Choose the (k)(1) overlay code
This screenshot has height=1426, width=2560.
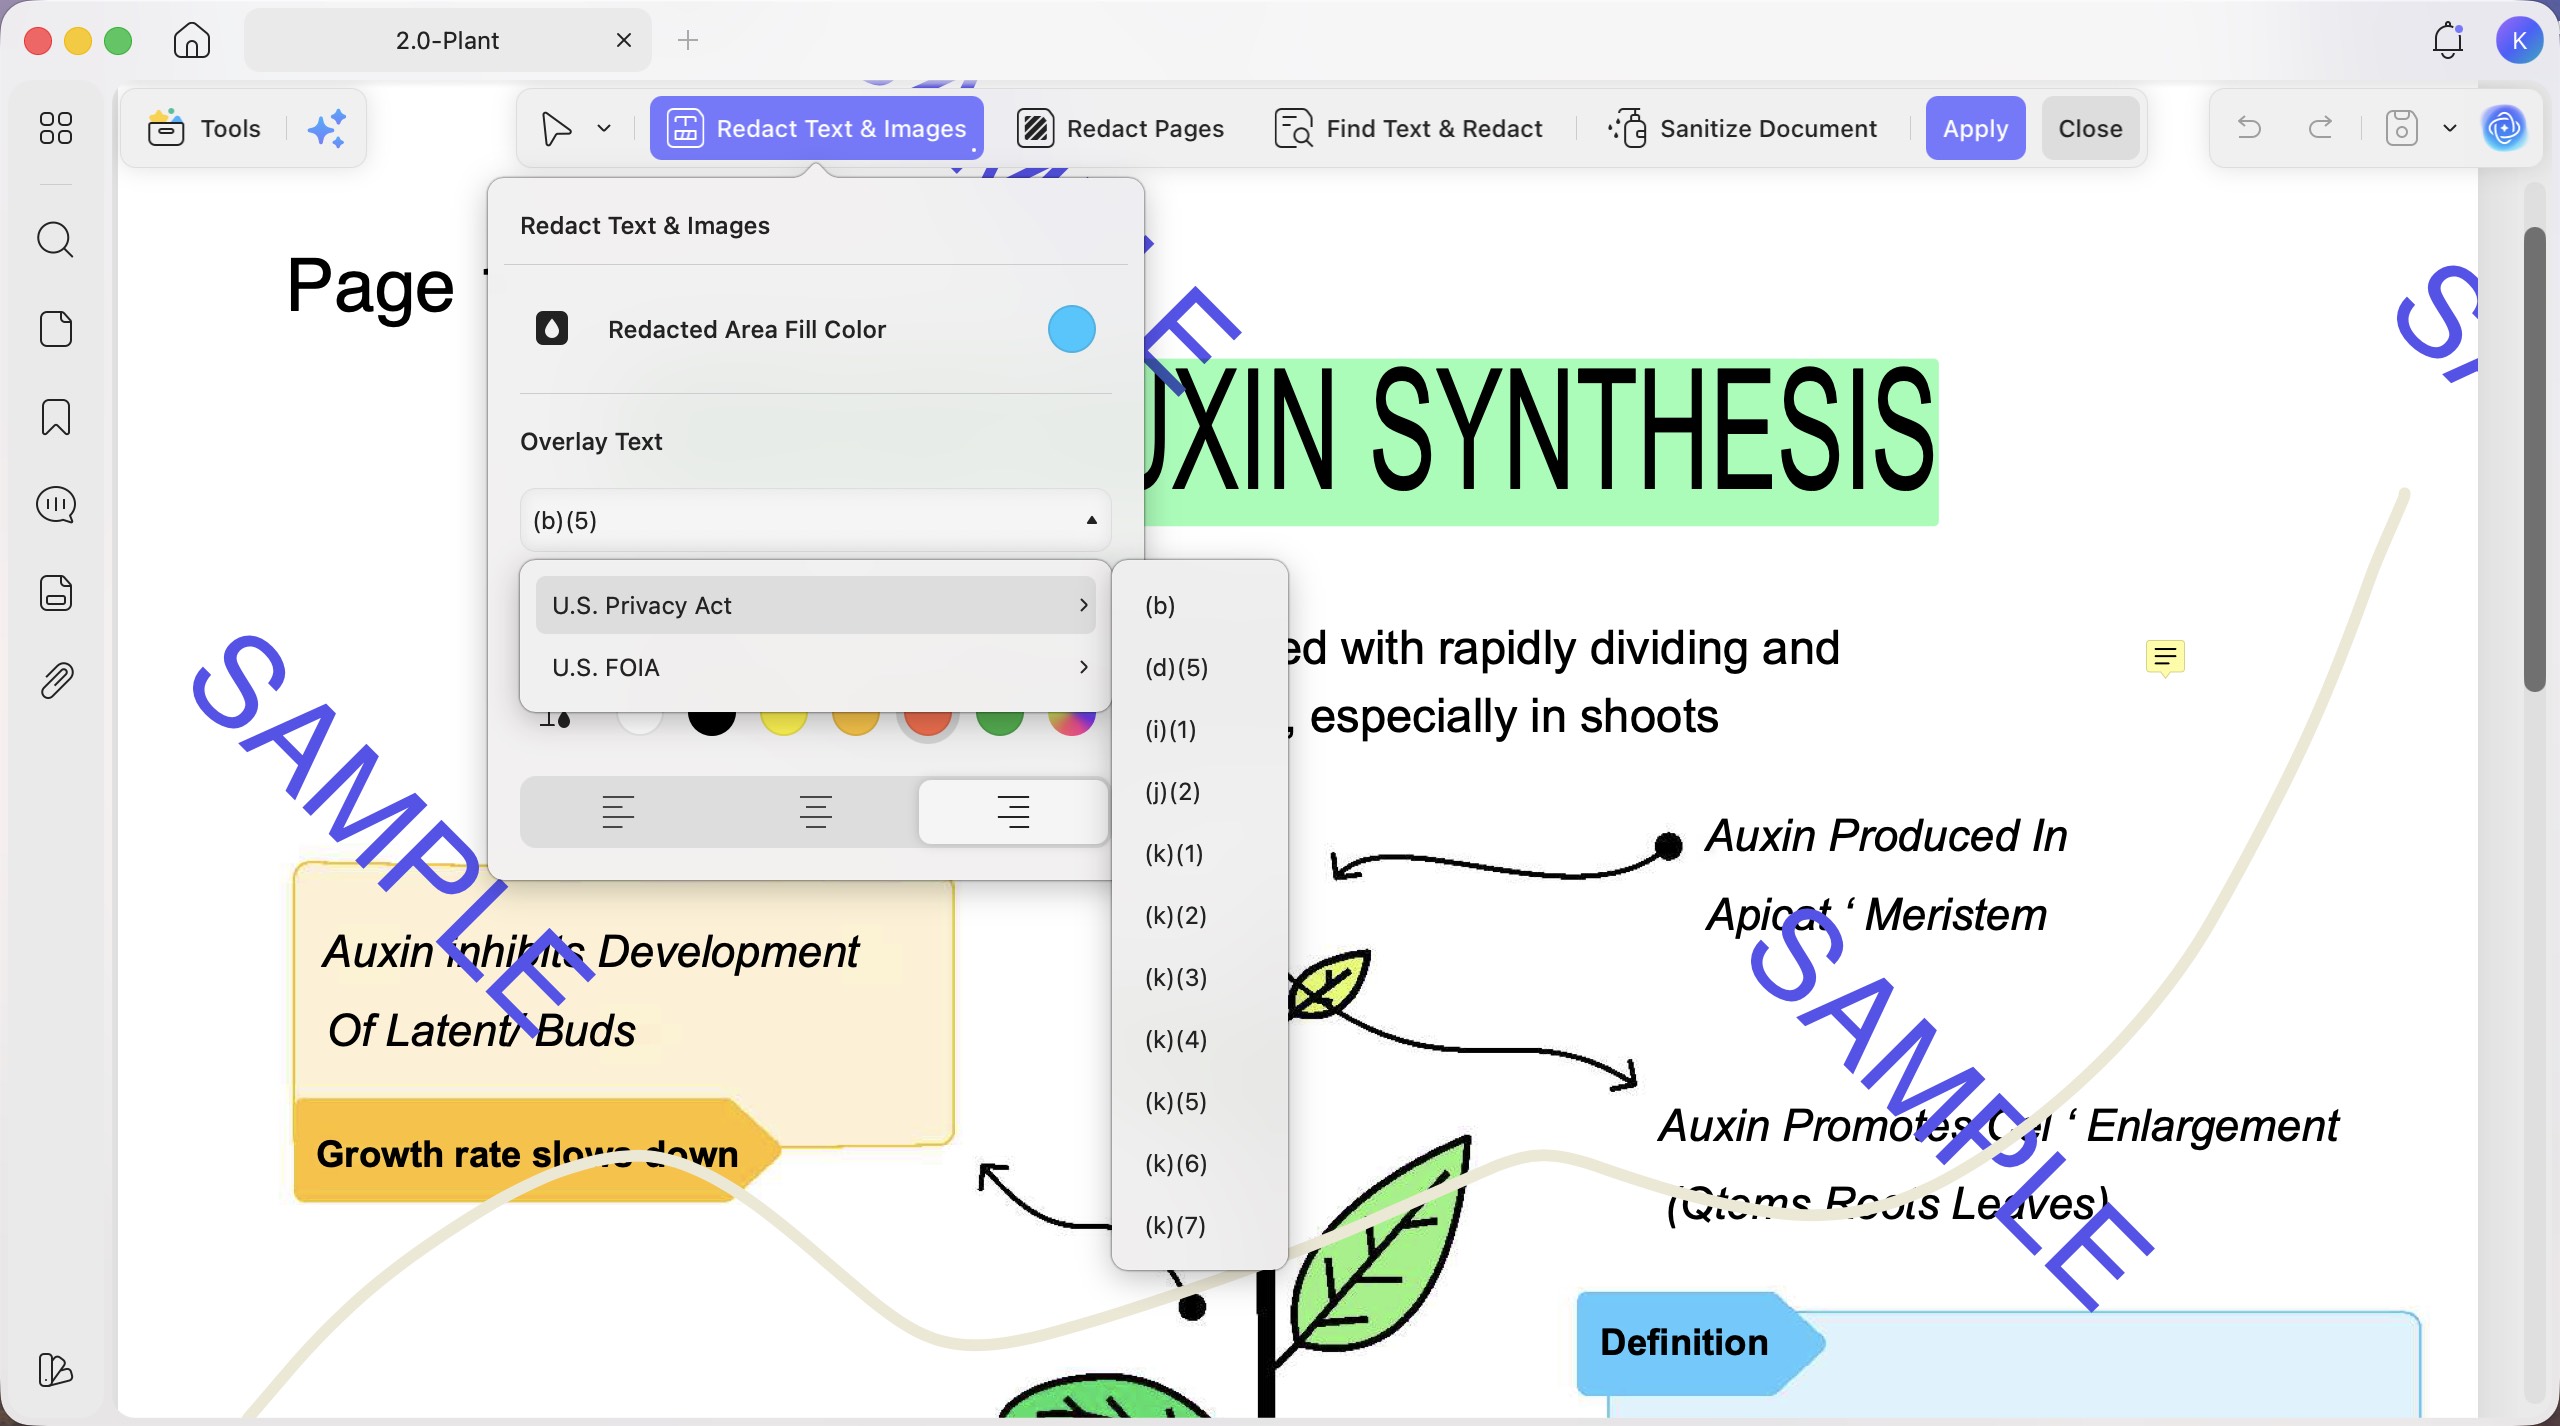[1199, 853]
